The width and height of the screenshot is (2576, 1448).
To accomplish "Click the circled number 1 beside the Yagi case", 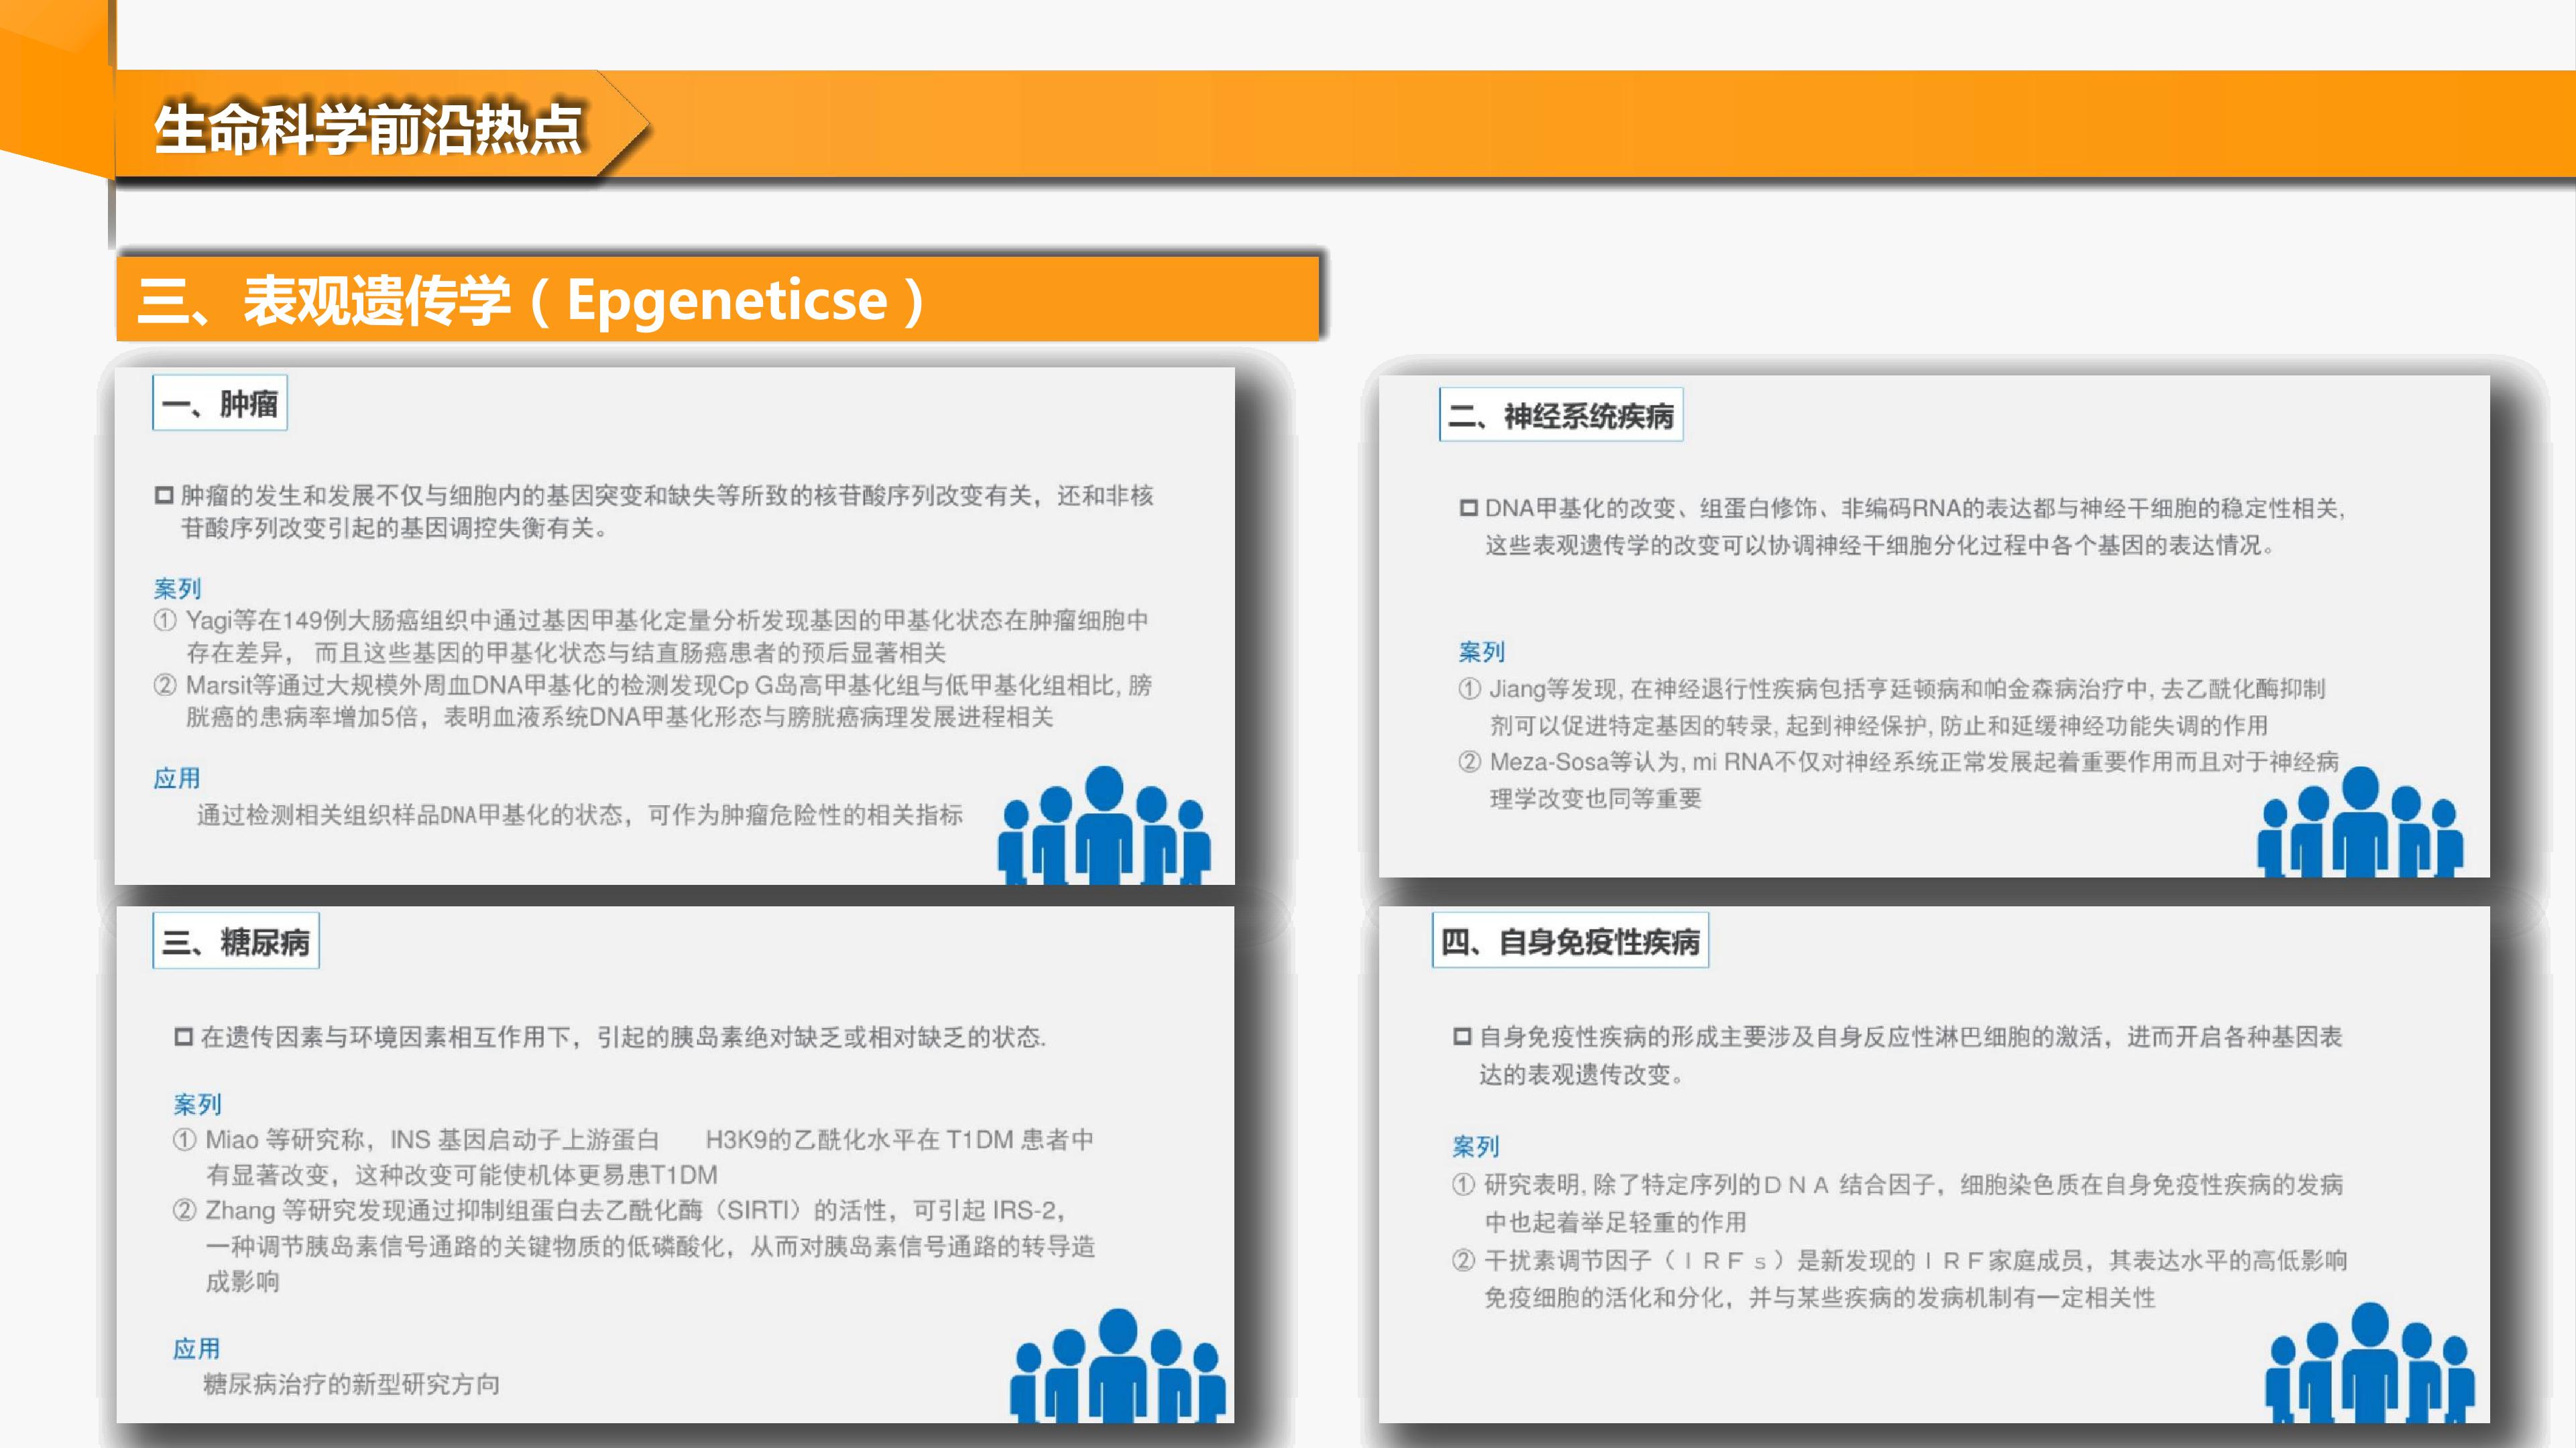I will pos(165,620).
